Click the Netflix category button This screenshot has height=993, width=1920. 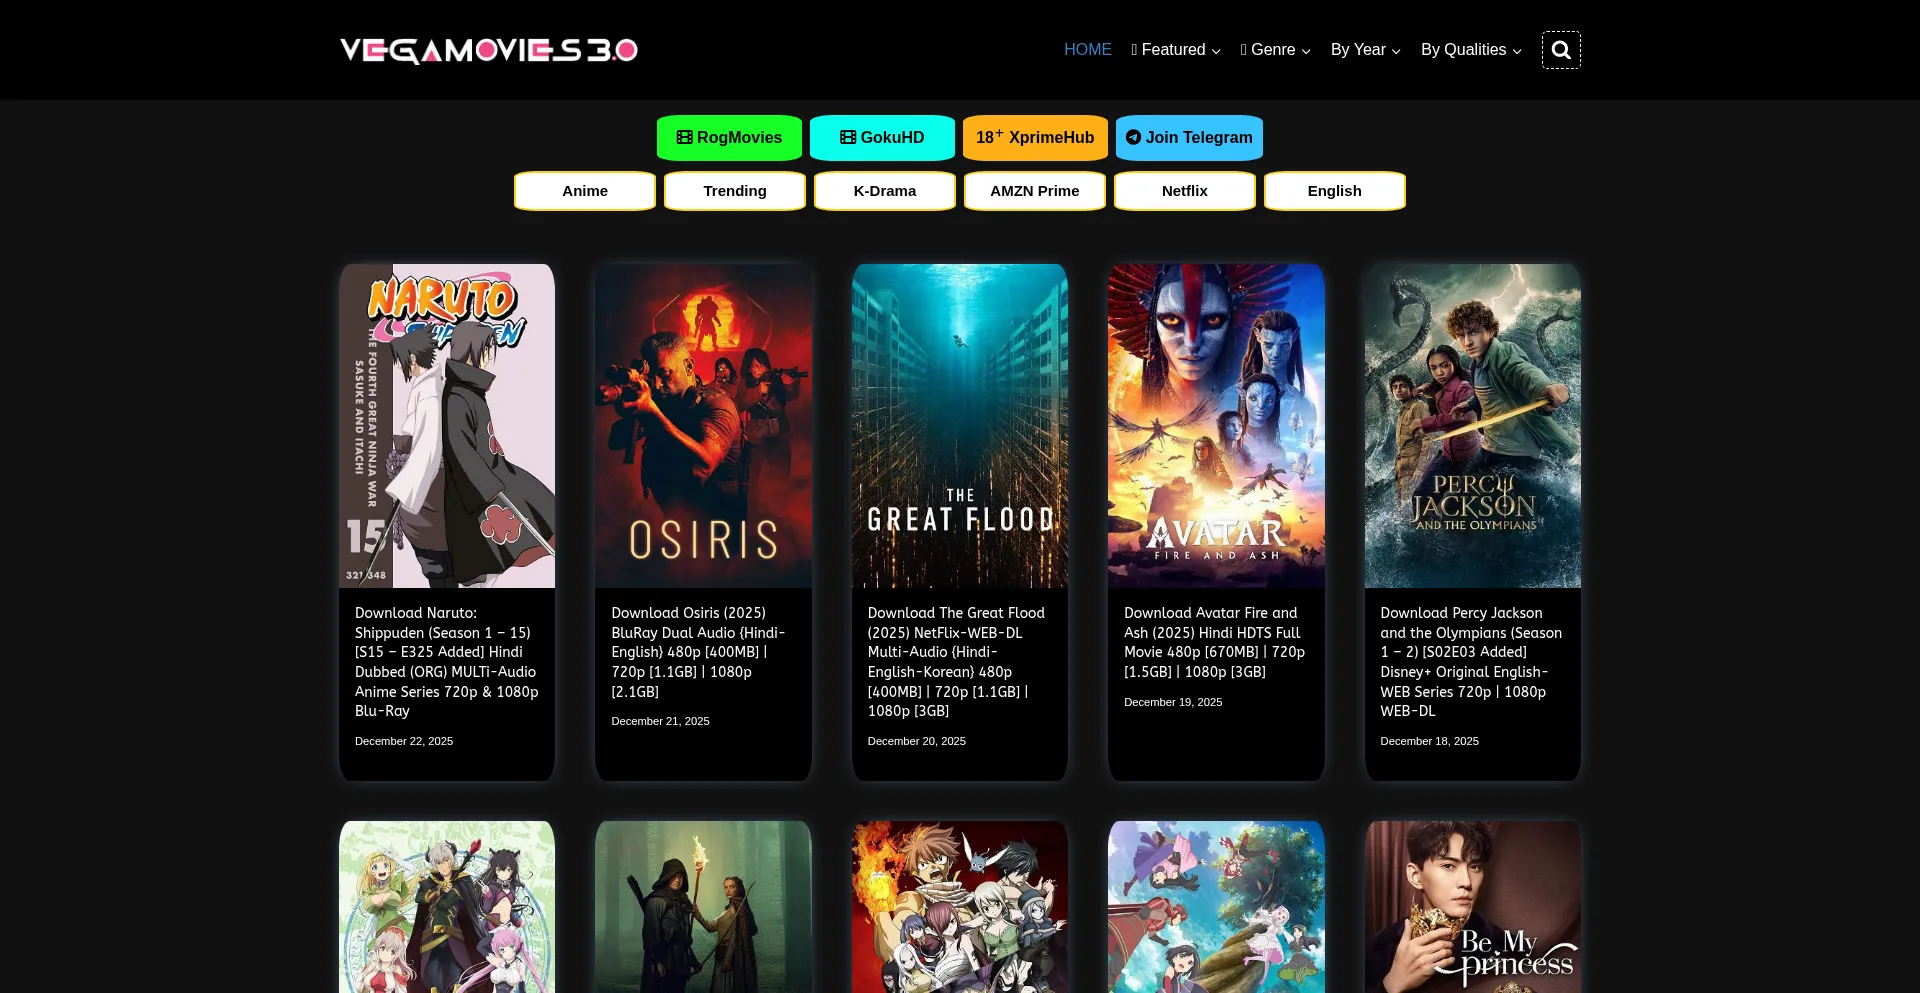(x=1184, y=190)
